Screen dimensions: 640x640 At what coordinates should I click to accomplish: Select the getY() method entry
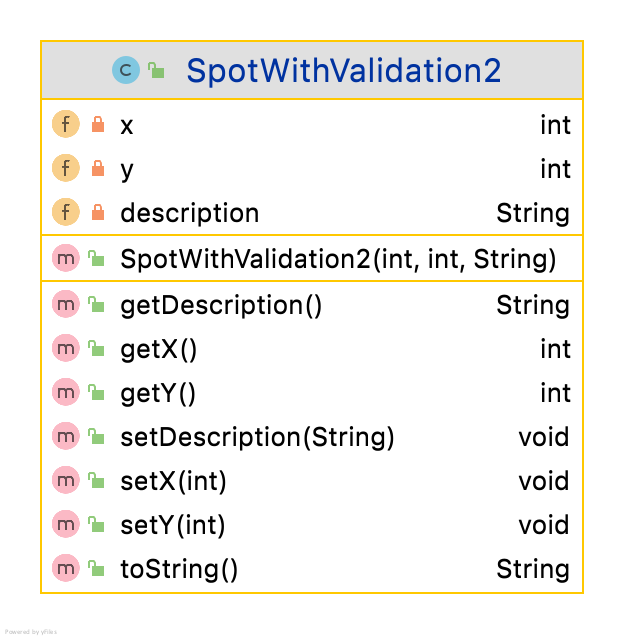pos(158,393)
